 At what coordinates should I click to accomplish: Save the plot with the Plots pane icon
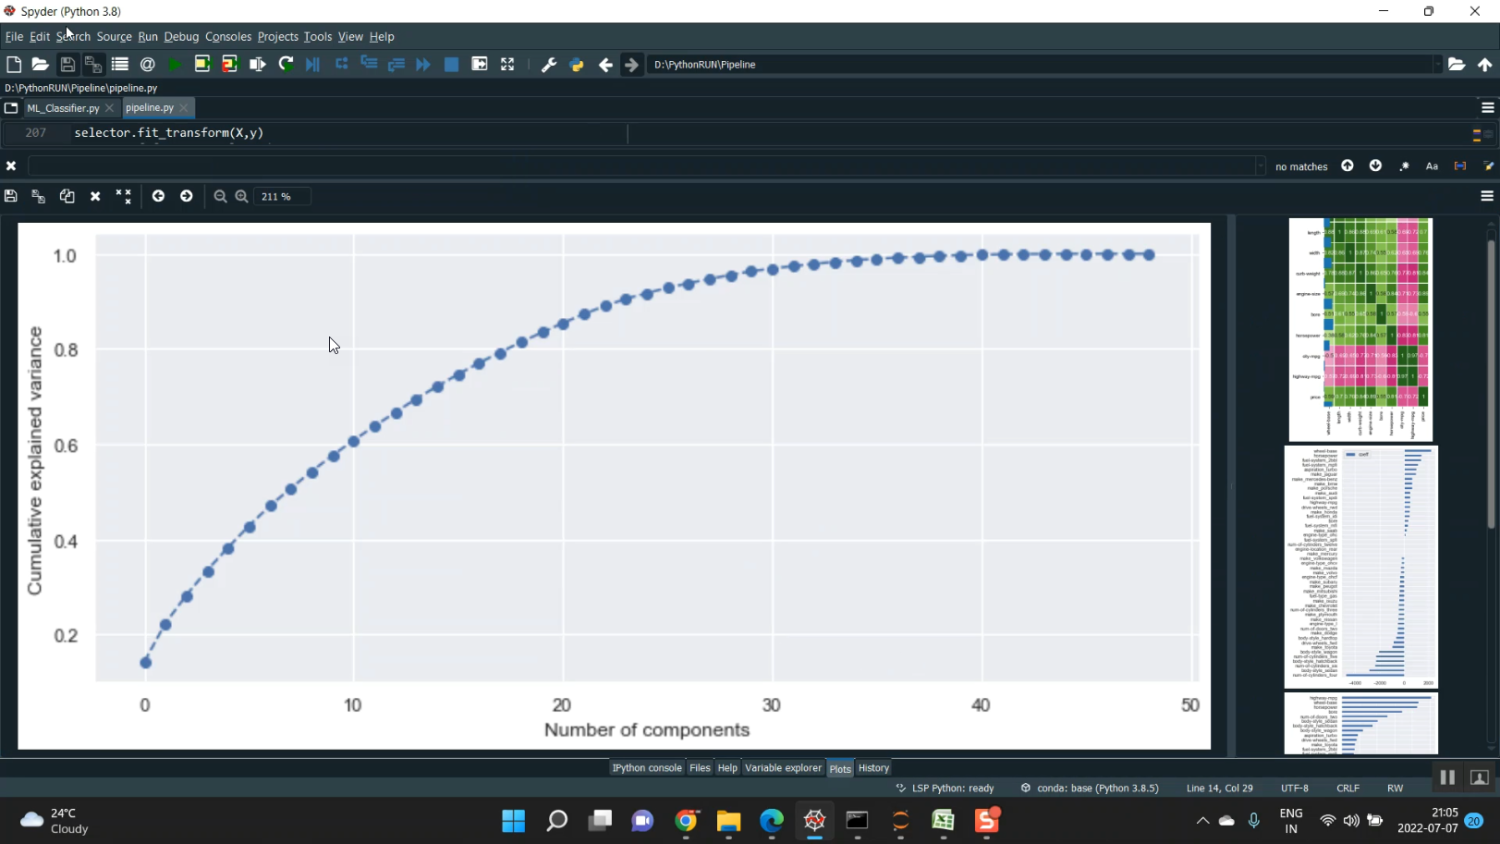coord(11,196)
